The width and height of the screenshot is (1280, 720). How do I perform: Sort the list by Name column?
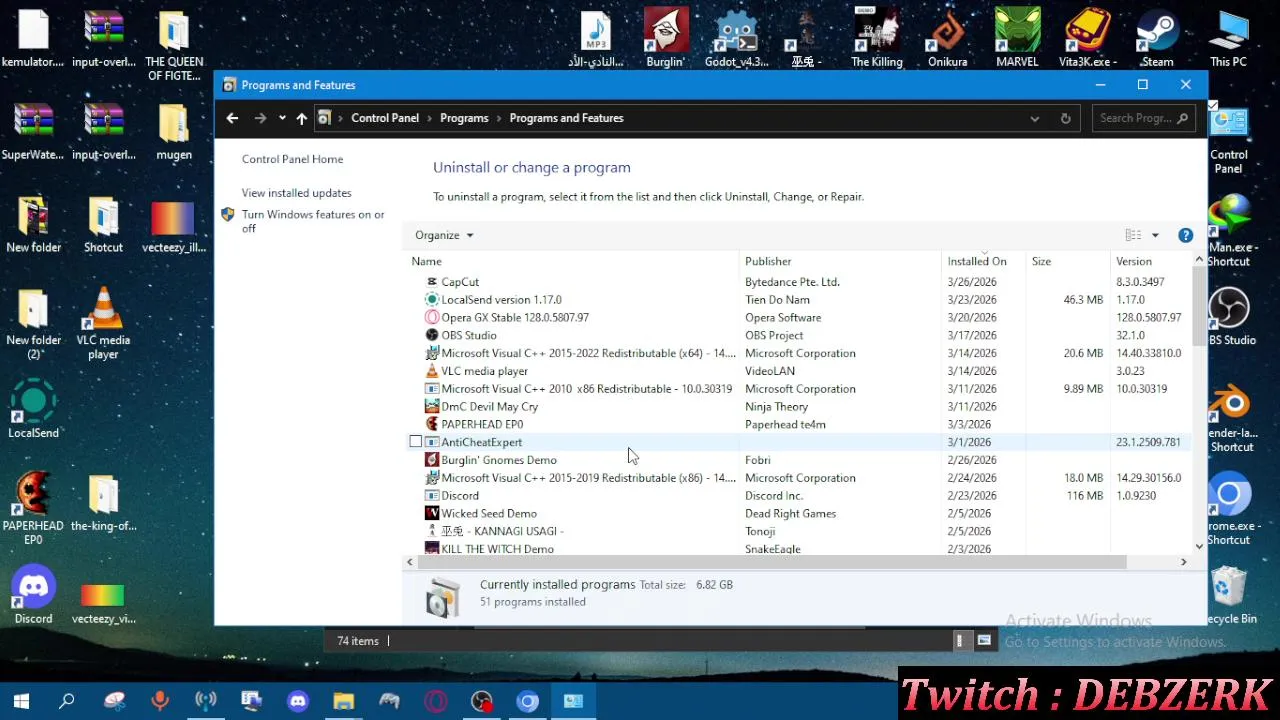tap(573, 261)
